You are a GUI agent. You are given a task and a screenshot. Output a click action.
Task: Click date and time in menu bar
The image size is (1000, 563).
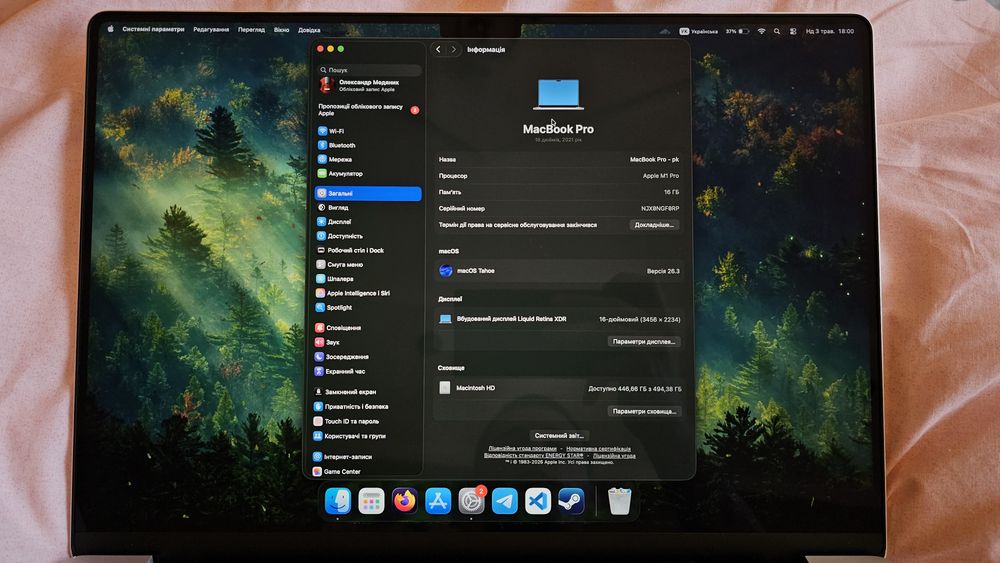click(x=830, y=31)
